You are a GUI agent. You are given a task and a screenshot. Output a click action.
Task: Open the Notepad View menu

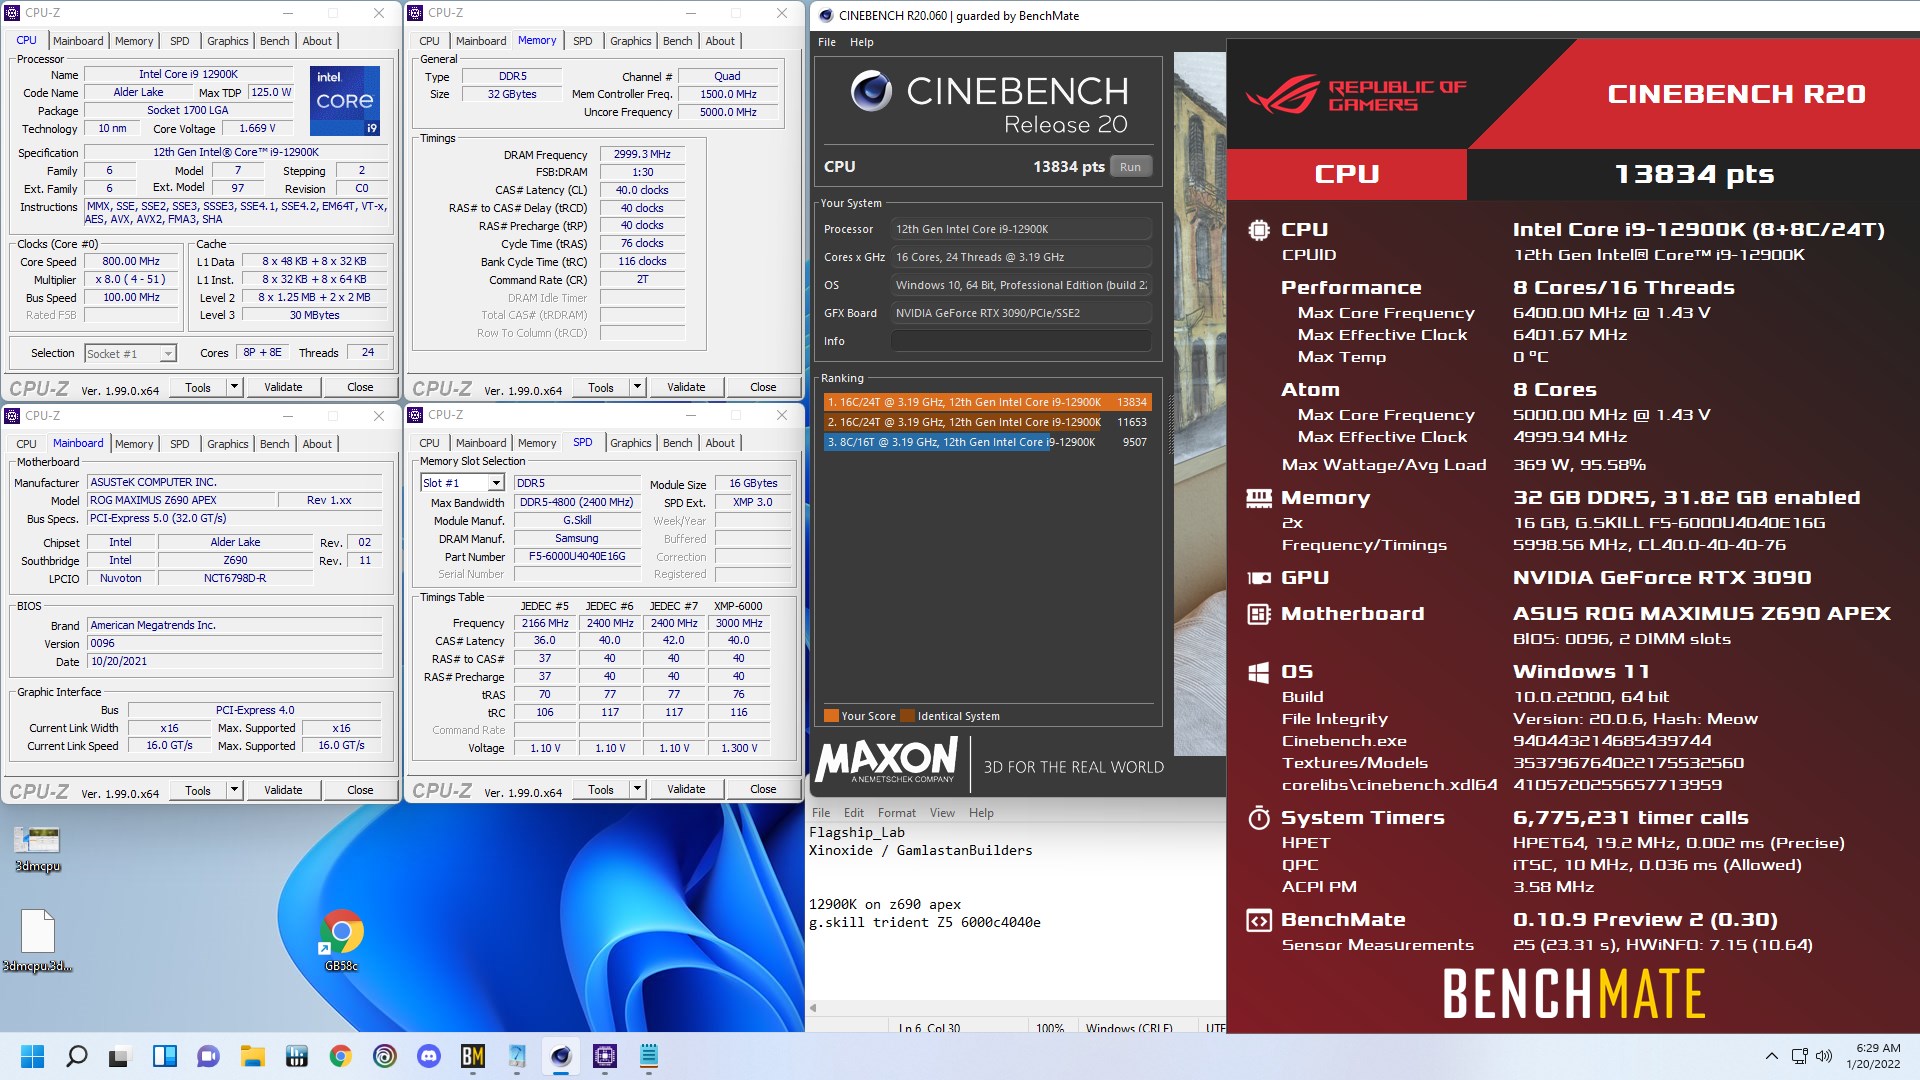(942, 813)
